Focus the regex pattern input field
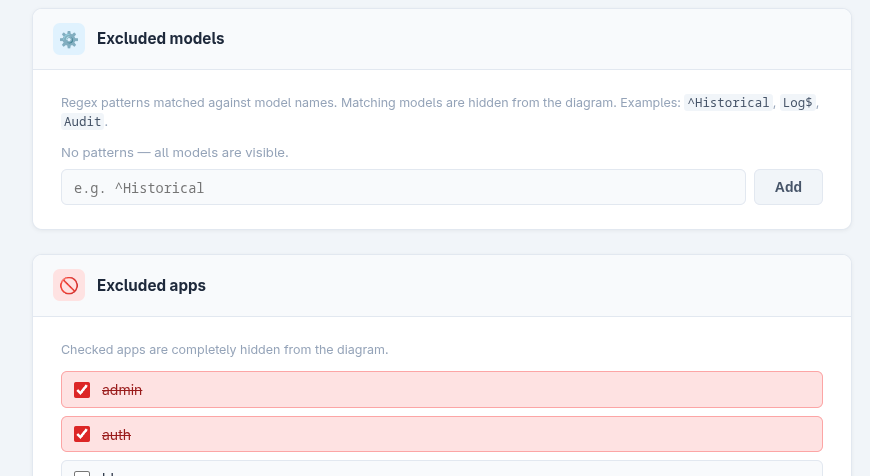Image resolution: width=870 pixels, height=476 pixels. pyautogui.click(x=403, y=187)
